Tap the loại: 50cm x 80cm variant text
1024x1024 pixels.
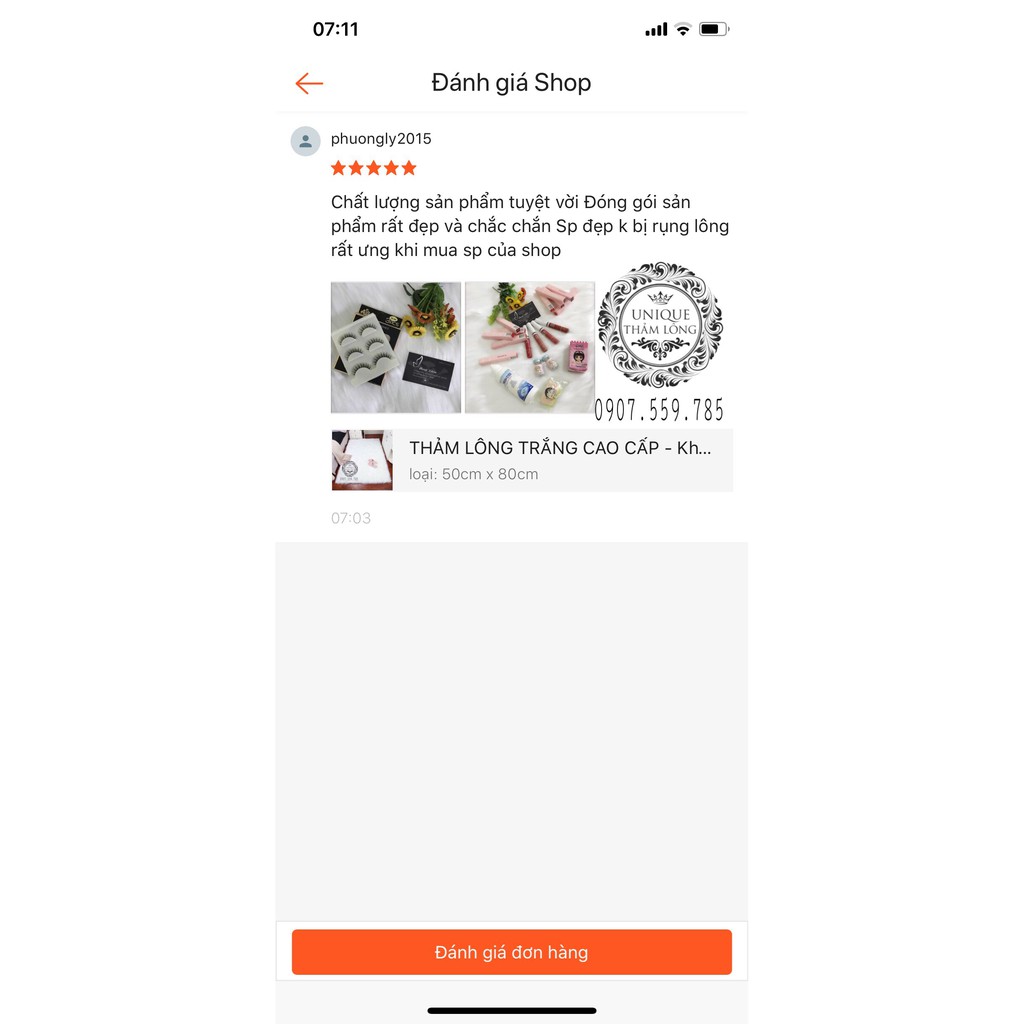point(473,474)
